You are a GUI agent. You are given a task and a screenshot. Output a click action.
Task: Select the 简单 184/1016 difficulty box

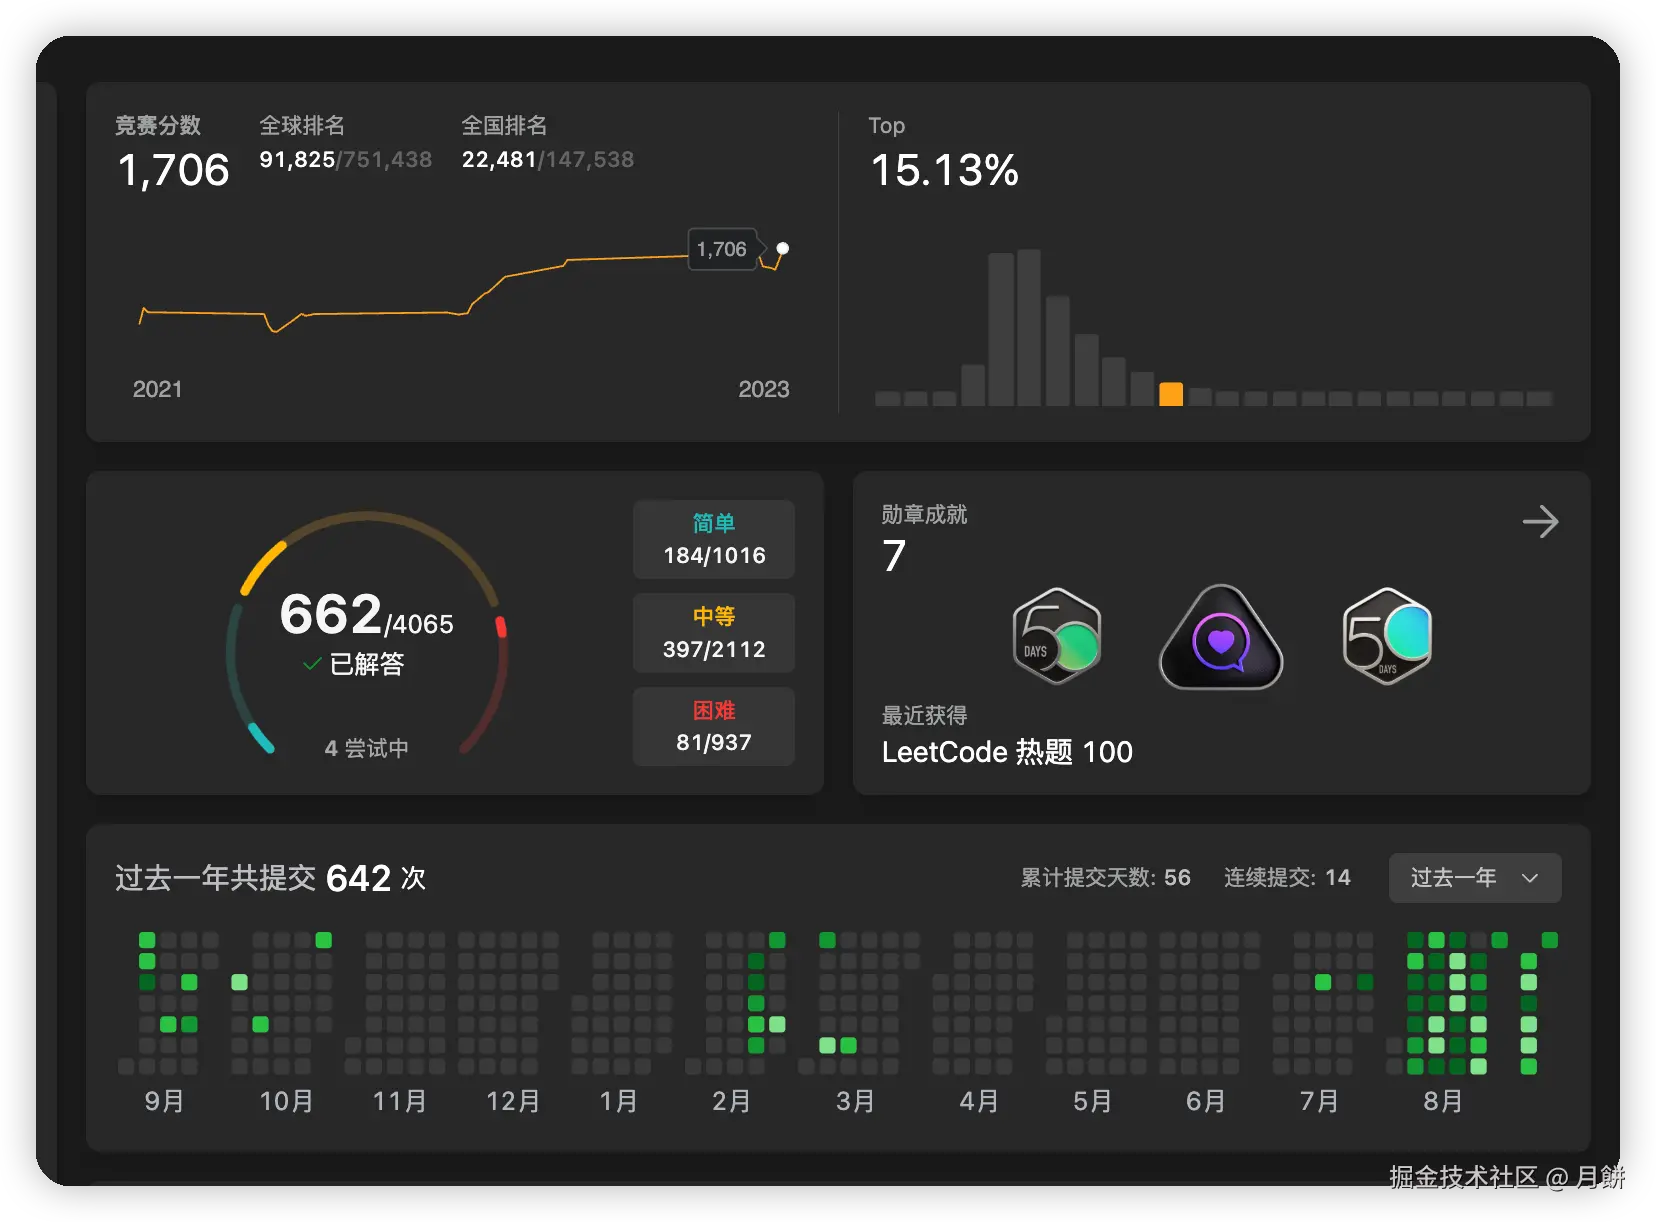coord(713,540)
